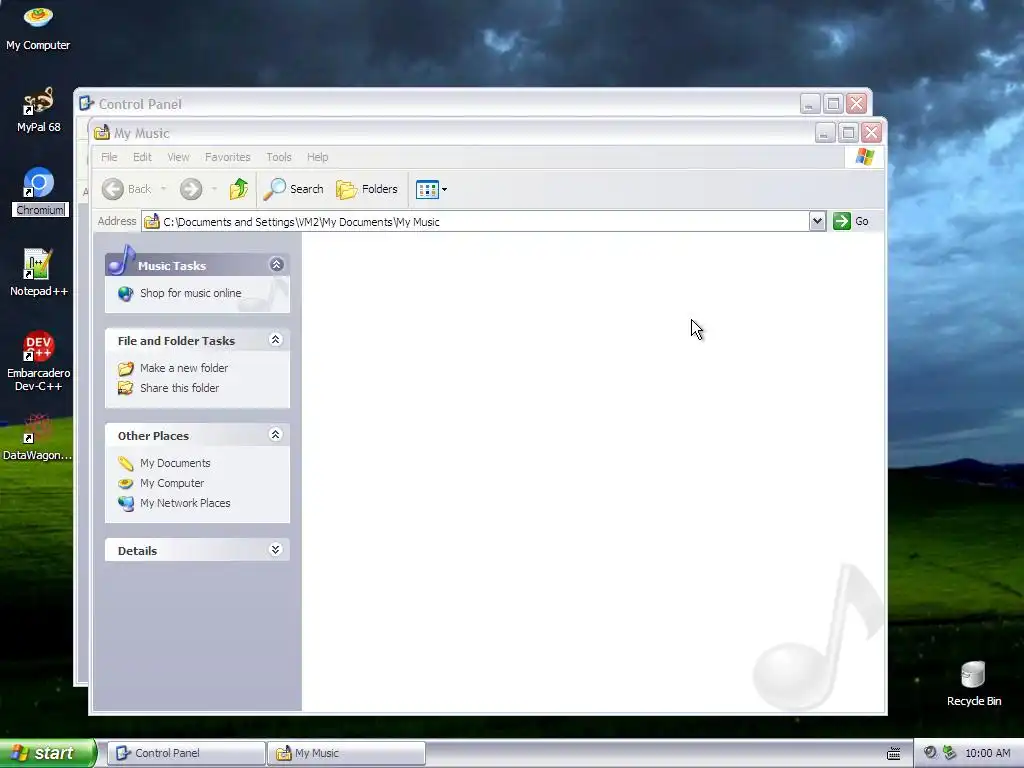Click Share this folder
This screenshot has width=1024, height=768.
pos(179,388)
